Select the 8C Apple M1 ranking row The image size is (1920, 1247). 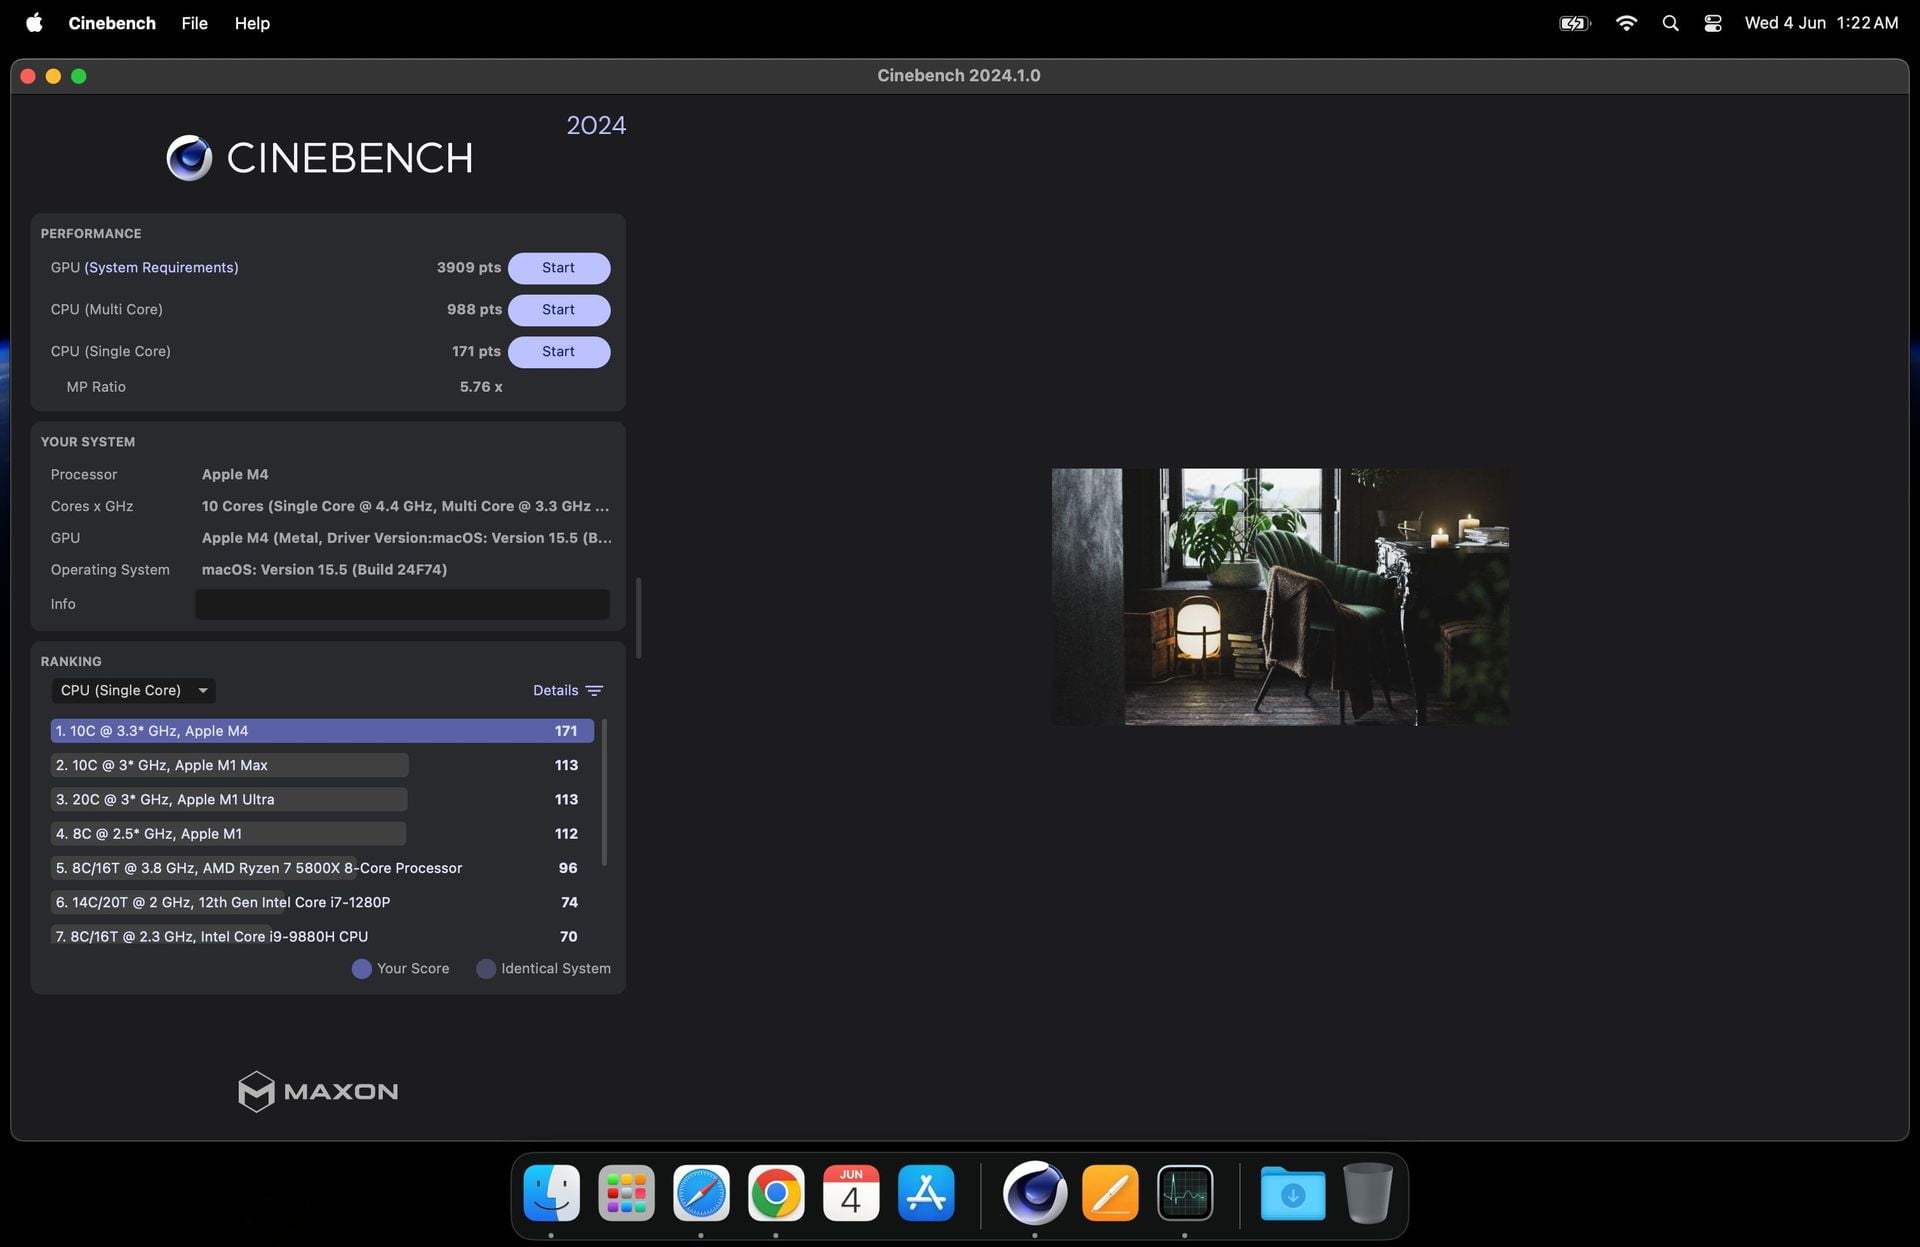(322, 834)
